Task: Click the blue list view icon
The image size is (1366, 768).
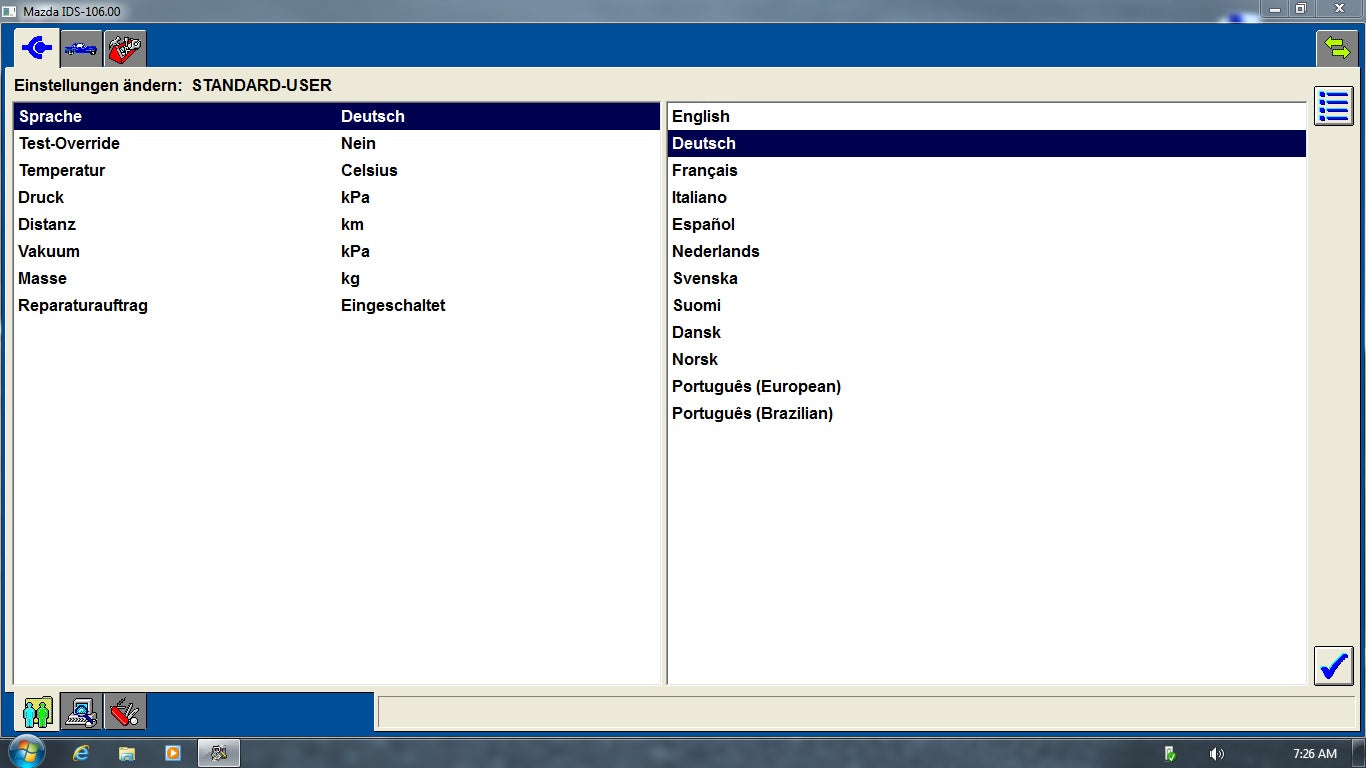Action: click(1333, 106)
